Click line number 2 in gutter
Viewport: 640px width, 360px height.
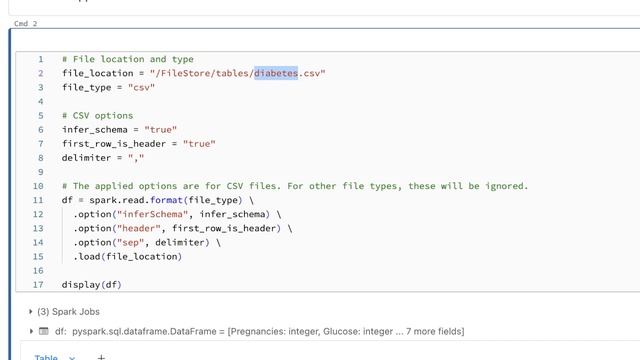click(x=40, y=73)
